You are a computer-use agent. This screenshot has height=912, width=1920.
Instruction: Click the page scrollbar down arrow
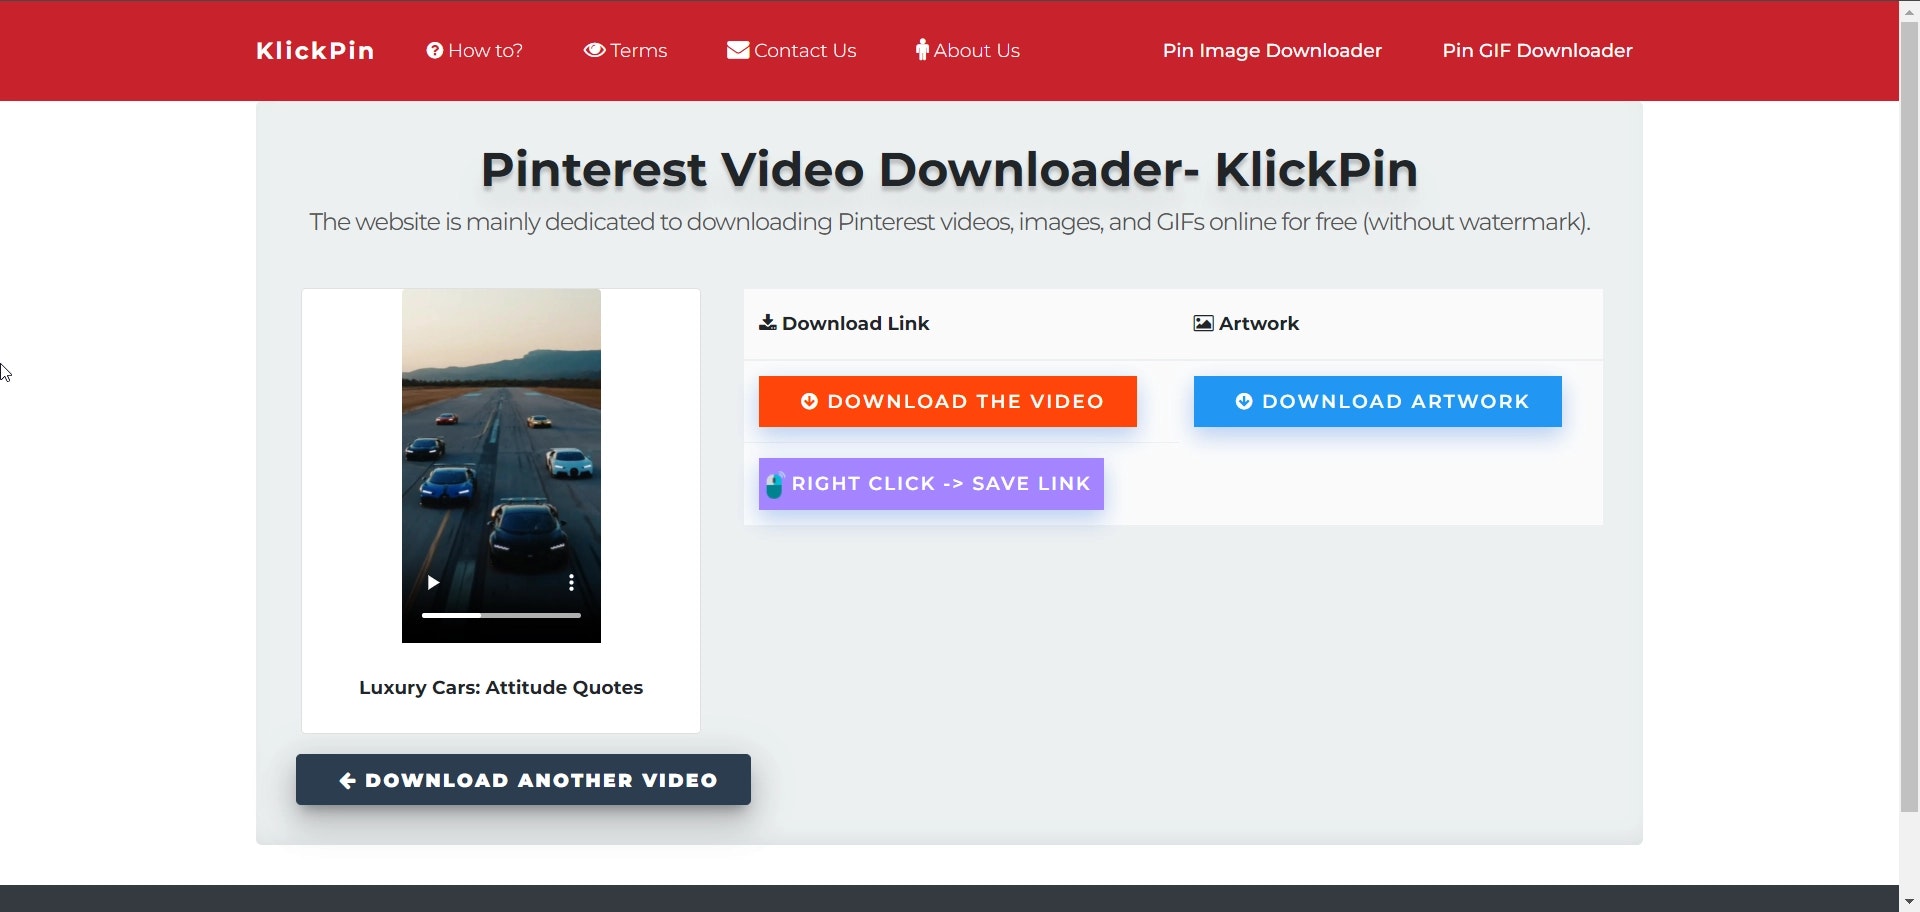(1909, 902)
